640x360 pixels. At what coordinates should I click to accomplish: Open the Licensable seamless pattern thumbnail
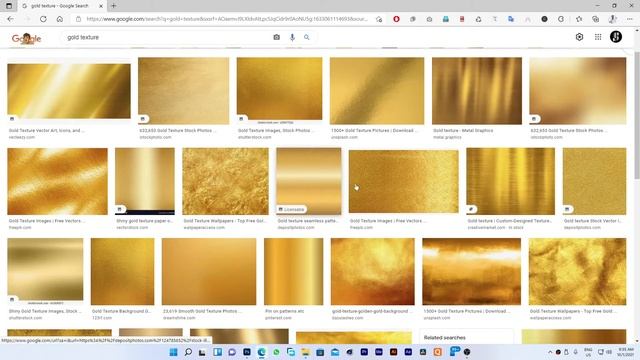point(309,181)
